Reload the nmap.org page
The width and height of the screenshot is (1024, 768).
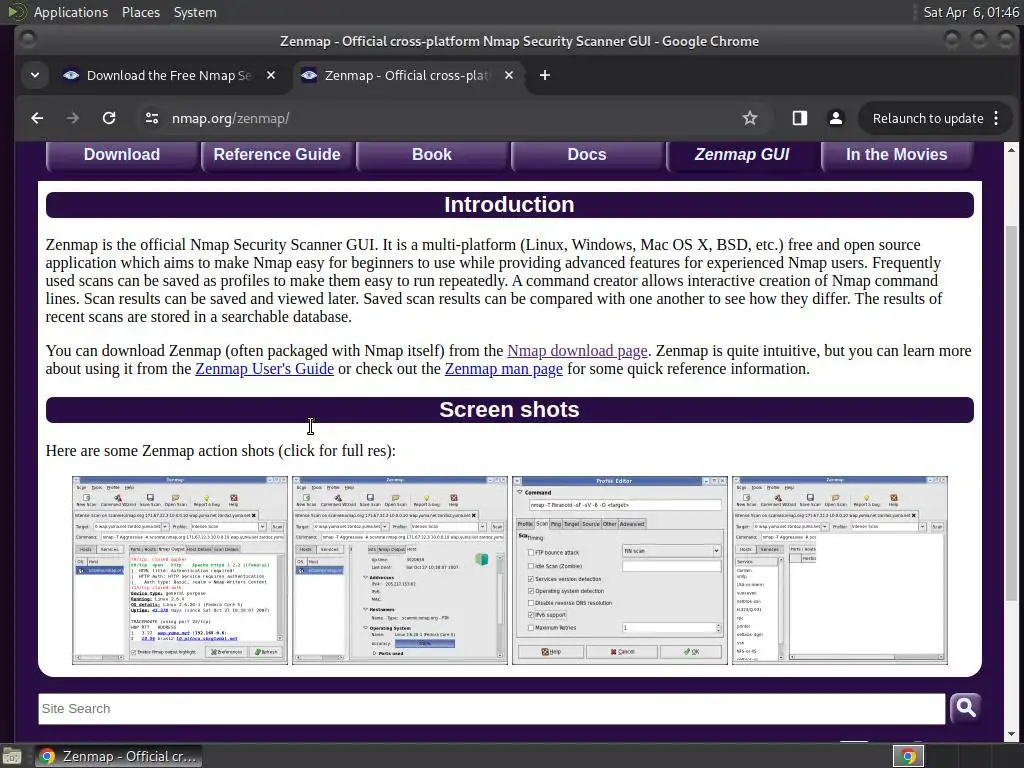(x=109, y=118)
